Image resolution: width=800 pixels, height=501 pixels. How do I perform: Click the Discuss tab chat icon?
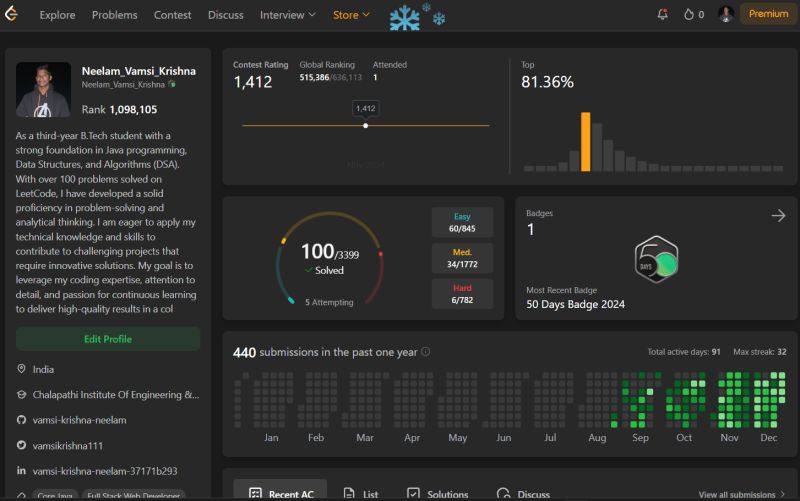[503, 493]
